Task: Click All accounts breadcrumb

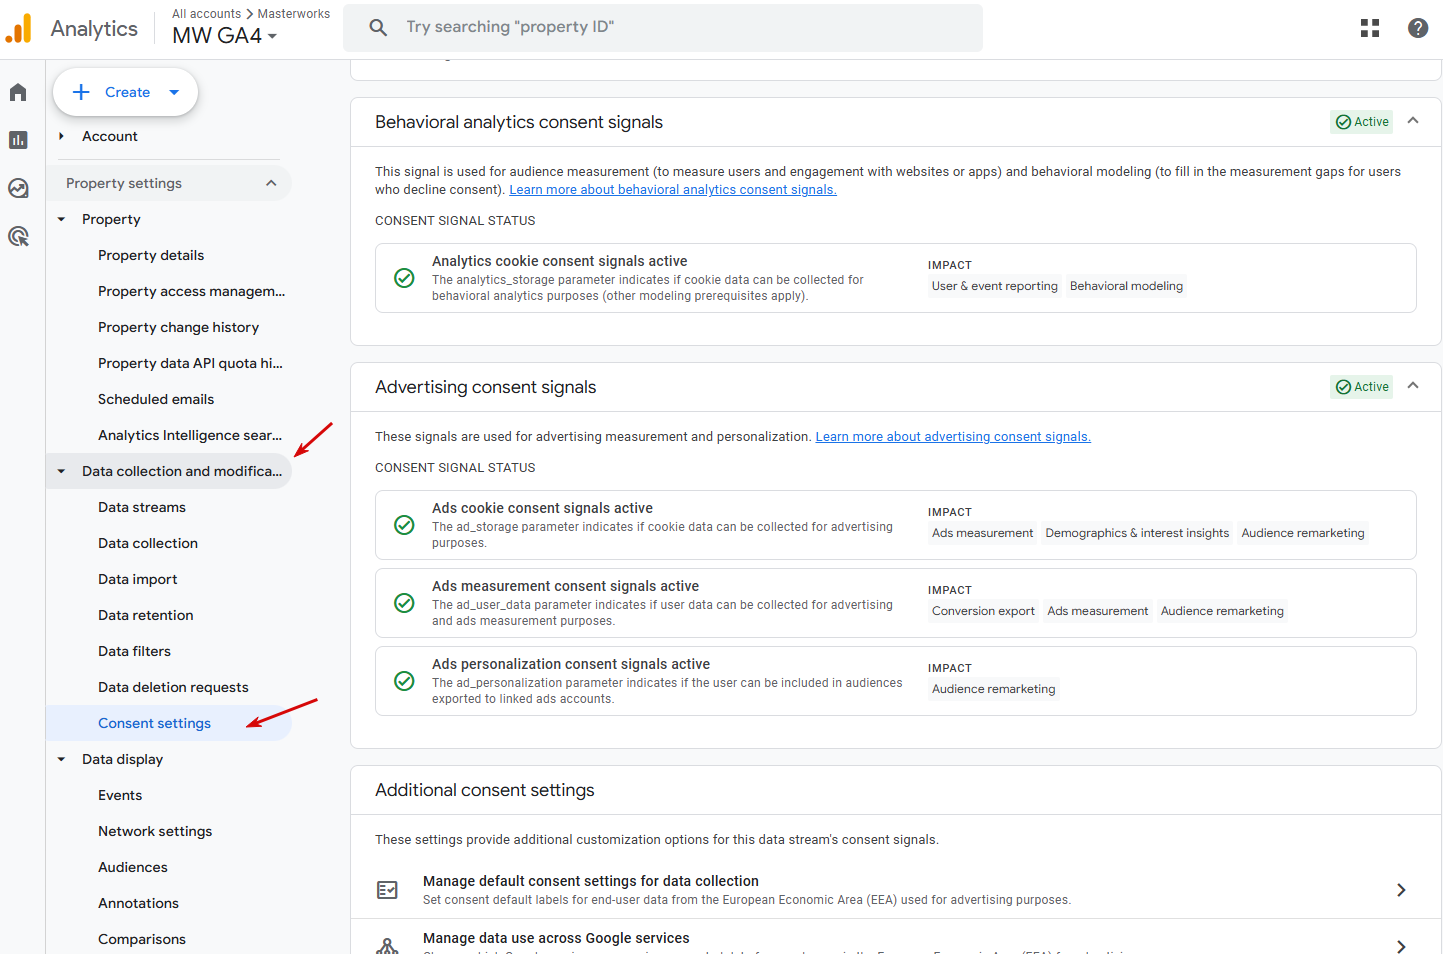Action: pos(206,14)
